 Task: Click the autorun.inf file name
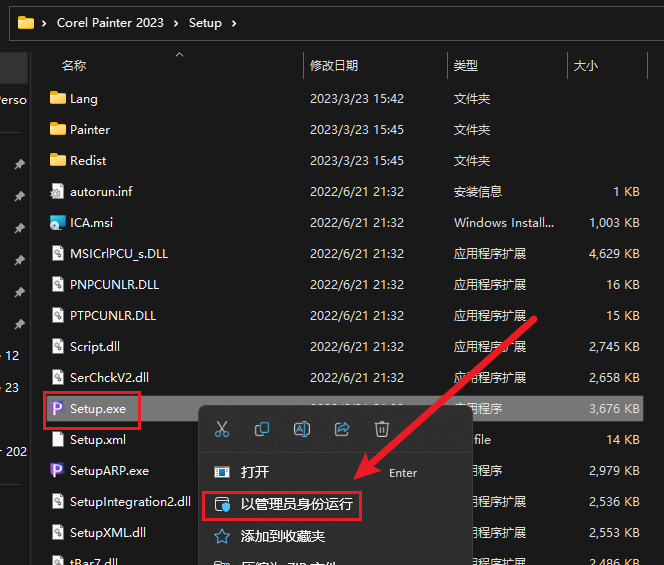[x=101, y=191]
